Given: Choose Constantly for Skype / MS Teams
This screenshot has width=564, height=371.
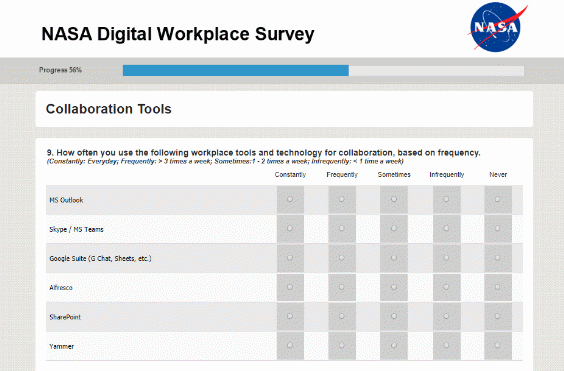Looking at the screenshot, I should coord(290,228).
